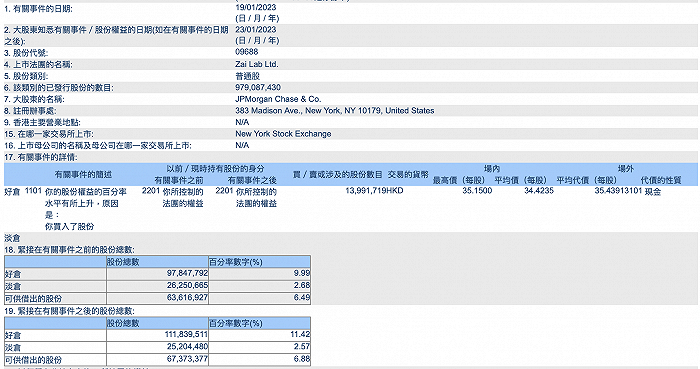Click event code 1101 in the details row
Viewport: 700px width, 369px height.
tap(33, 191)
